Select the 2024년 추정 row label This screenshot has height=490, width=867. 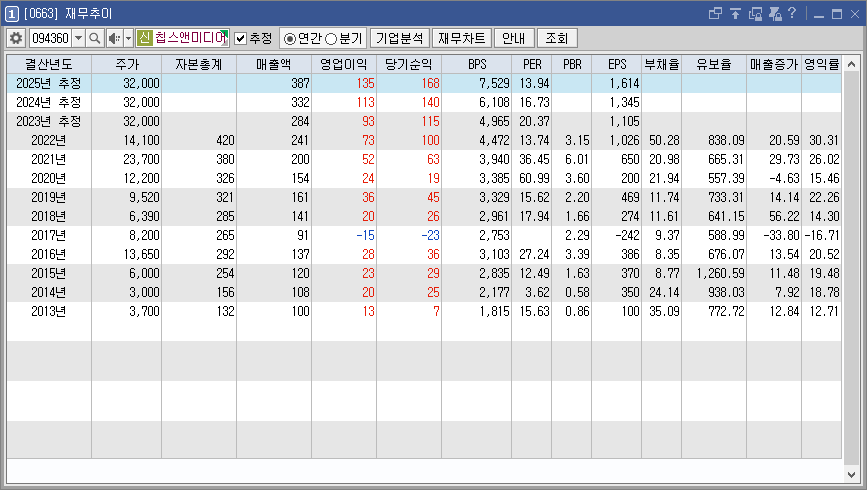49,102
